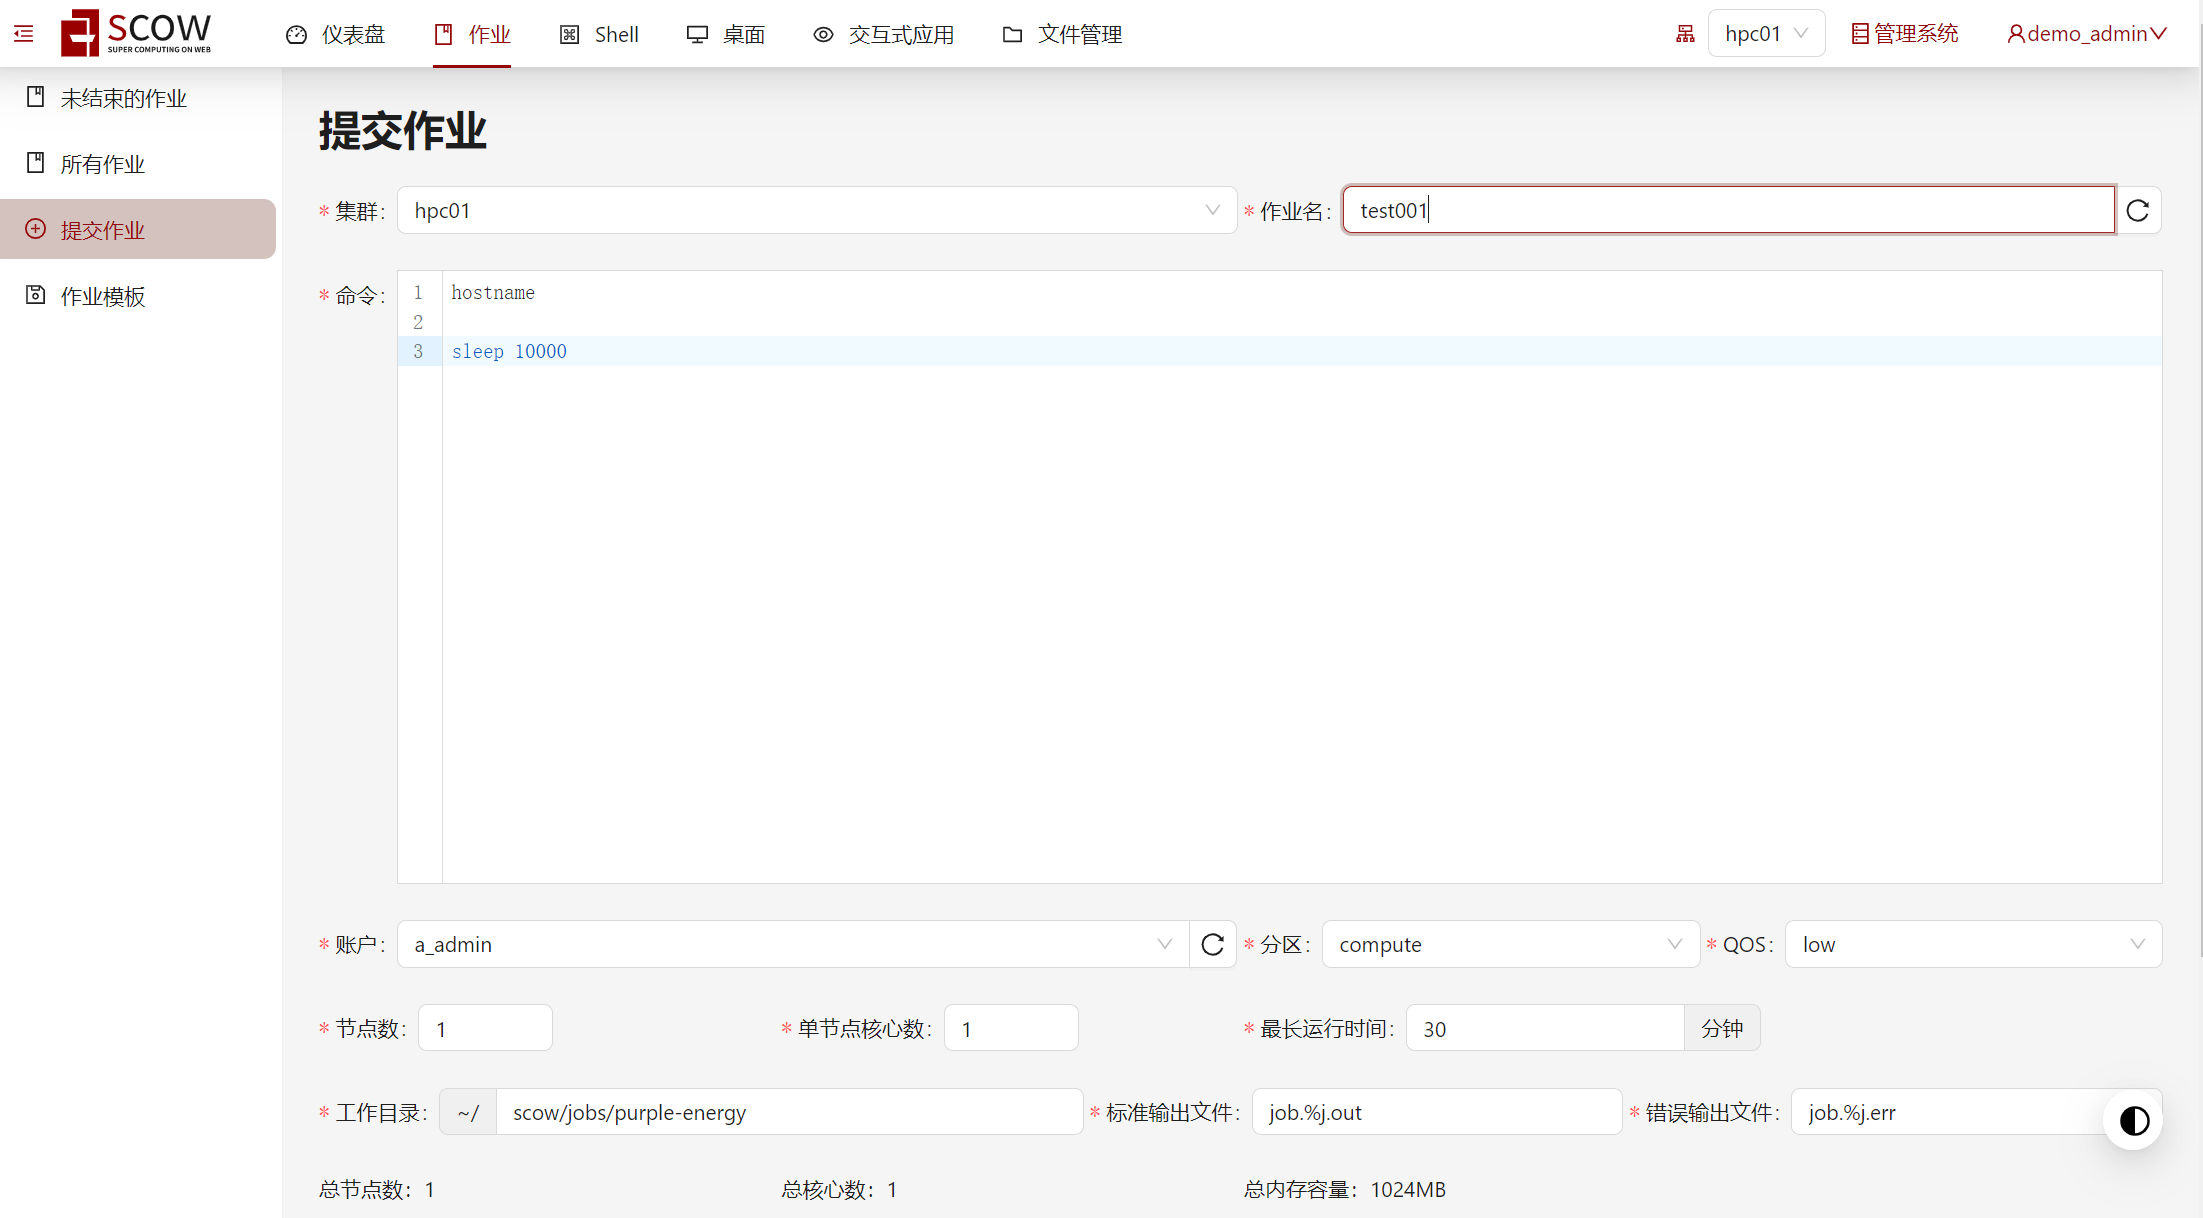This screenshot has height=1218, width=2203.
Task: Open 未结束的作业 from the sidebar
Action: coord(123,98)
